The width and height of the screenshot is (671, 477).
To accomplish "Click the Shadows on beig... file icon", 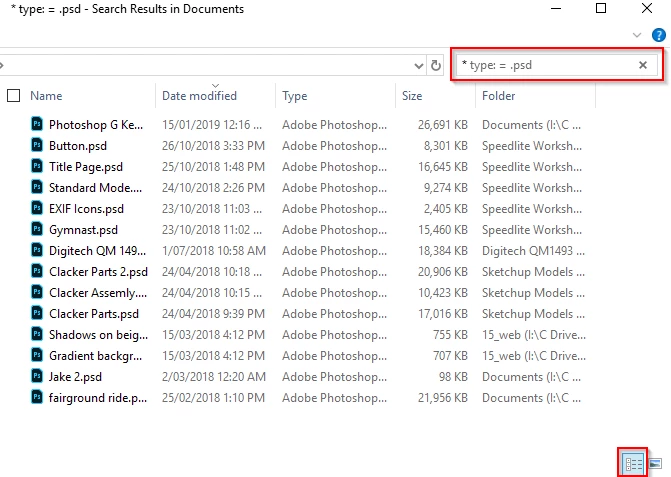I will pyautogui.click(x=37, y=334).
